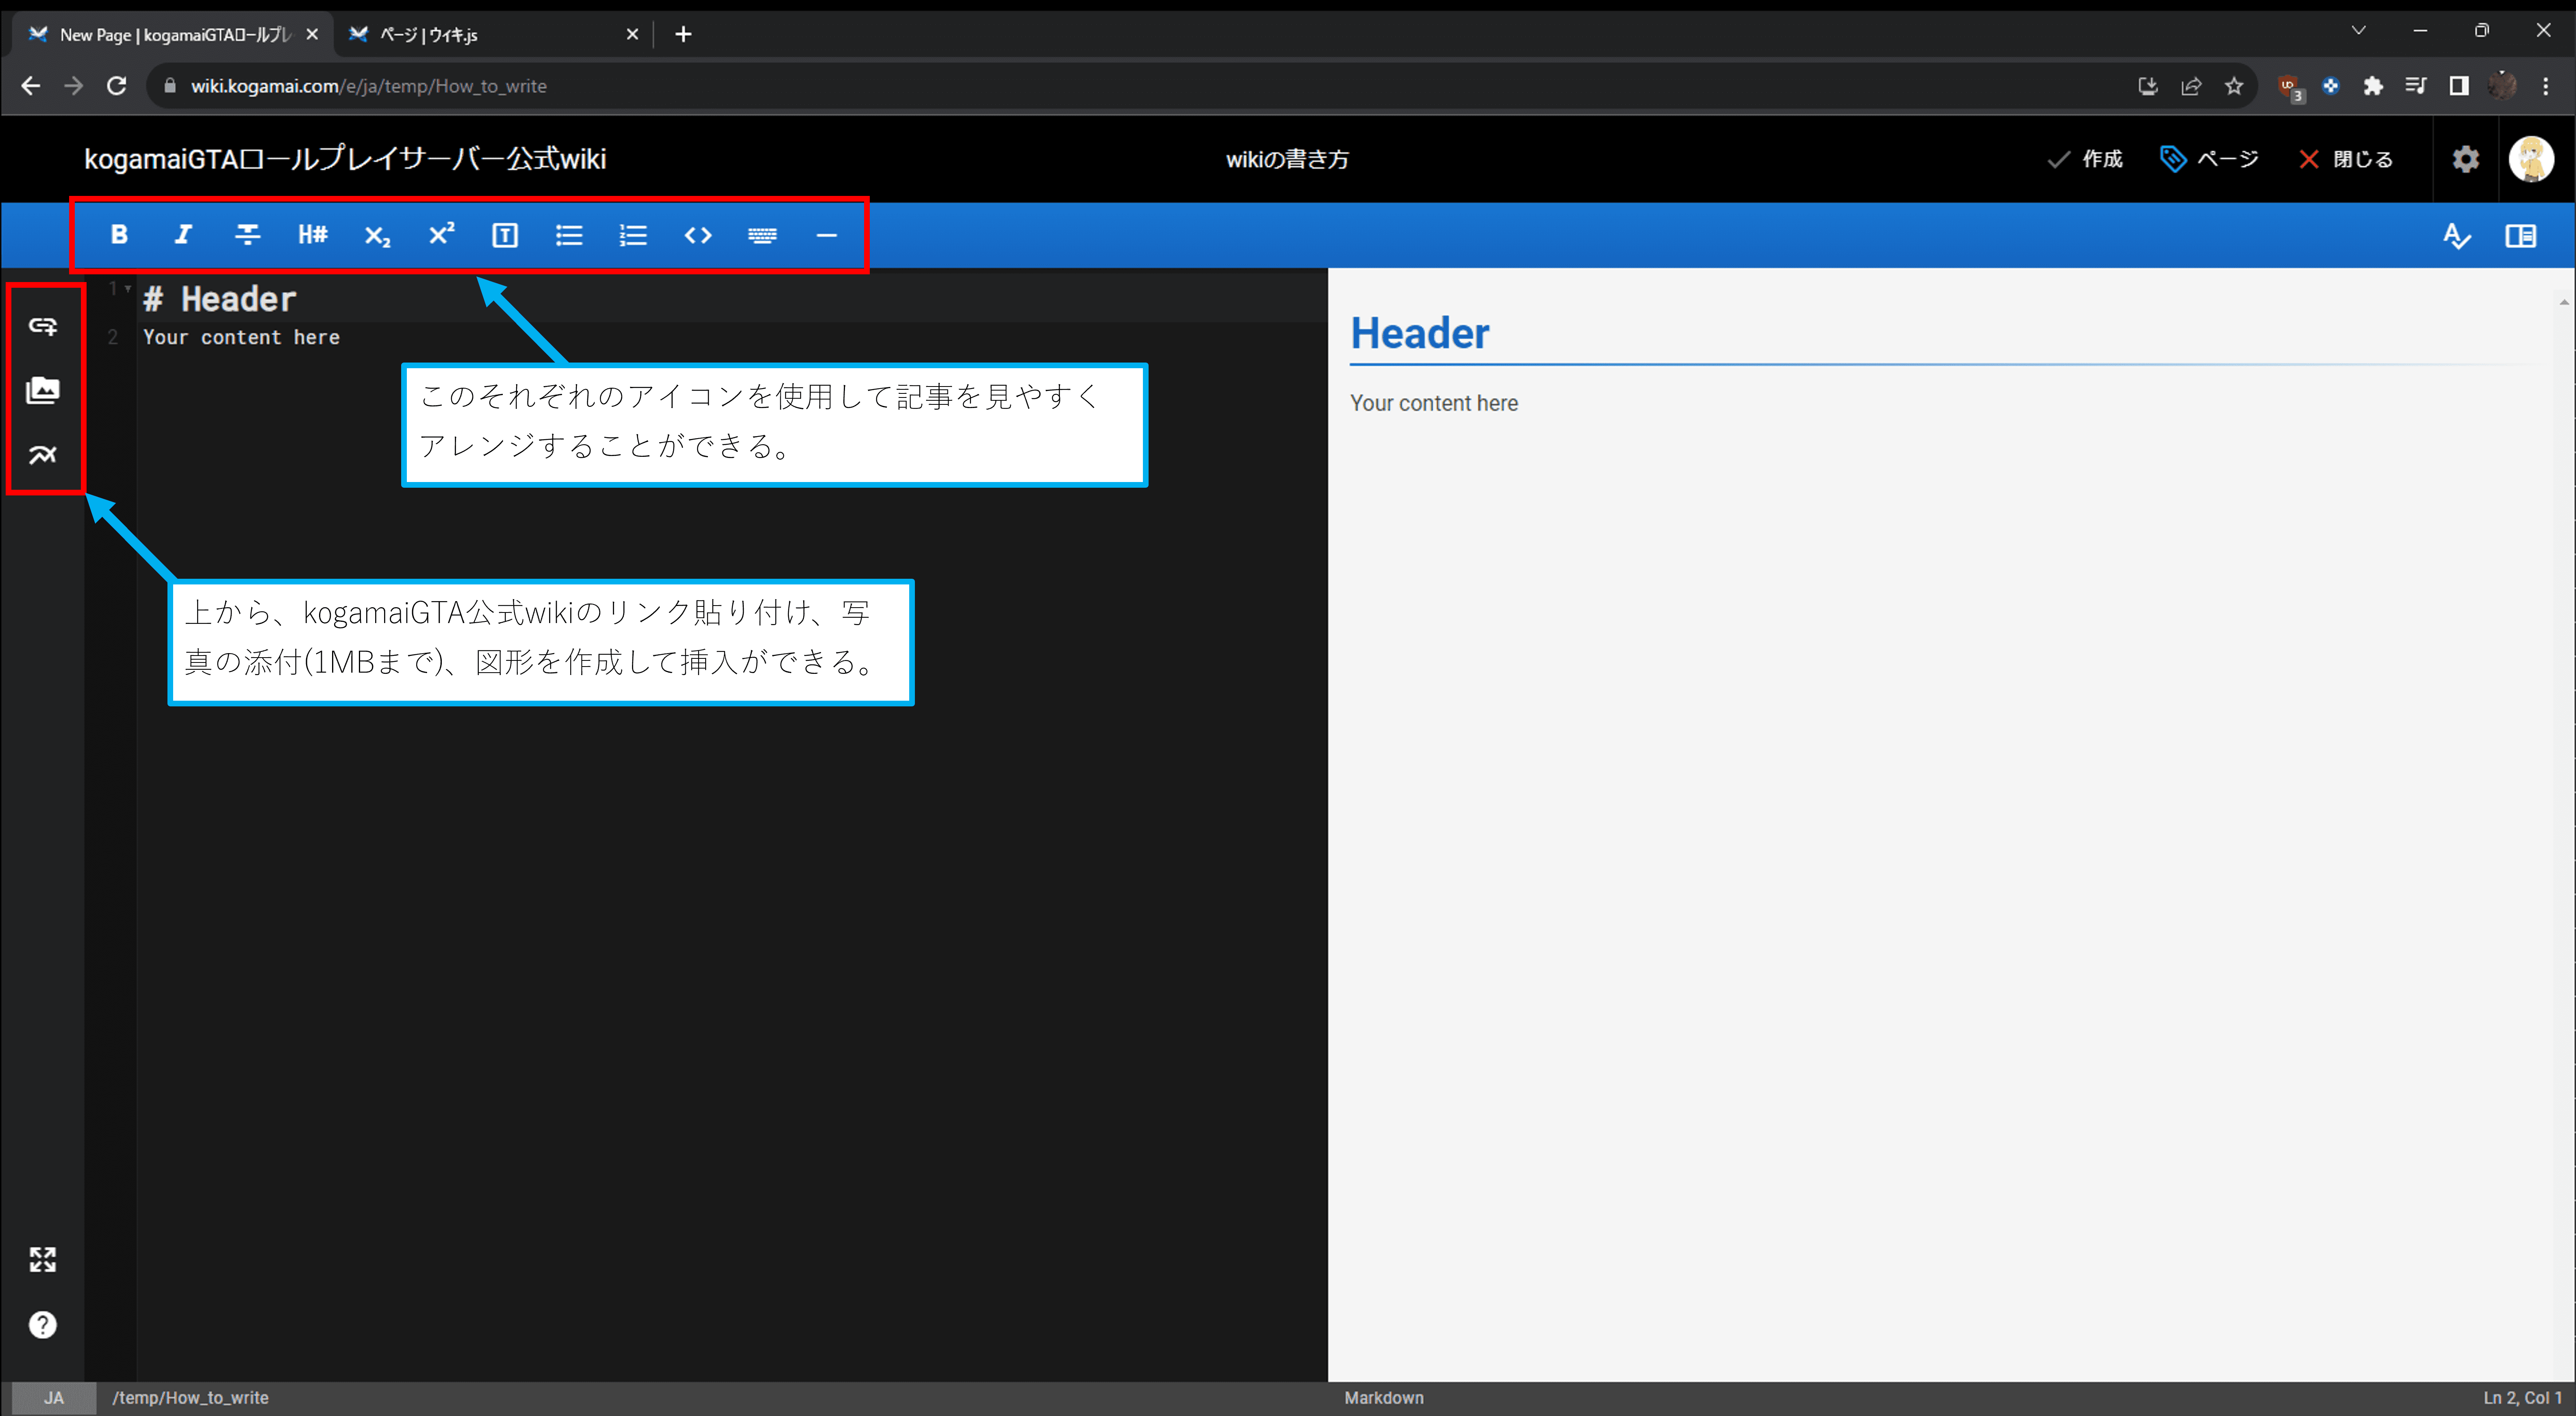Click the '# Header' line in editor
Screen dimensions: 2576x1416
click(x=220, y=299)
